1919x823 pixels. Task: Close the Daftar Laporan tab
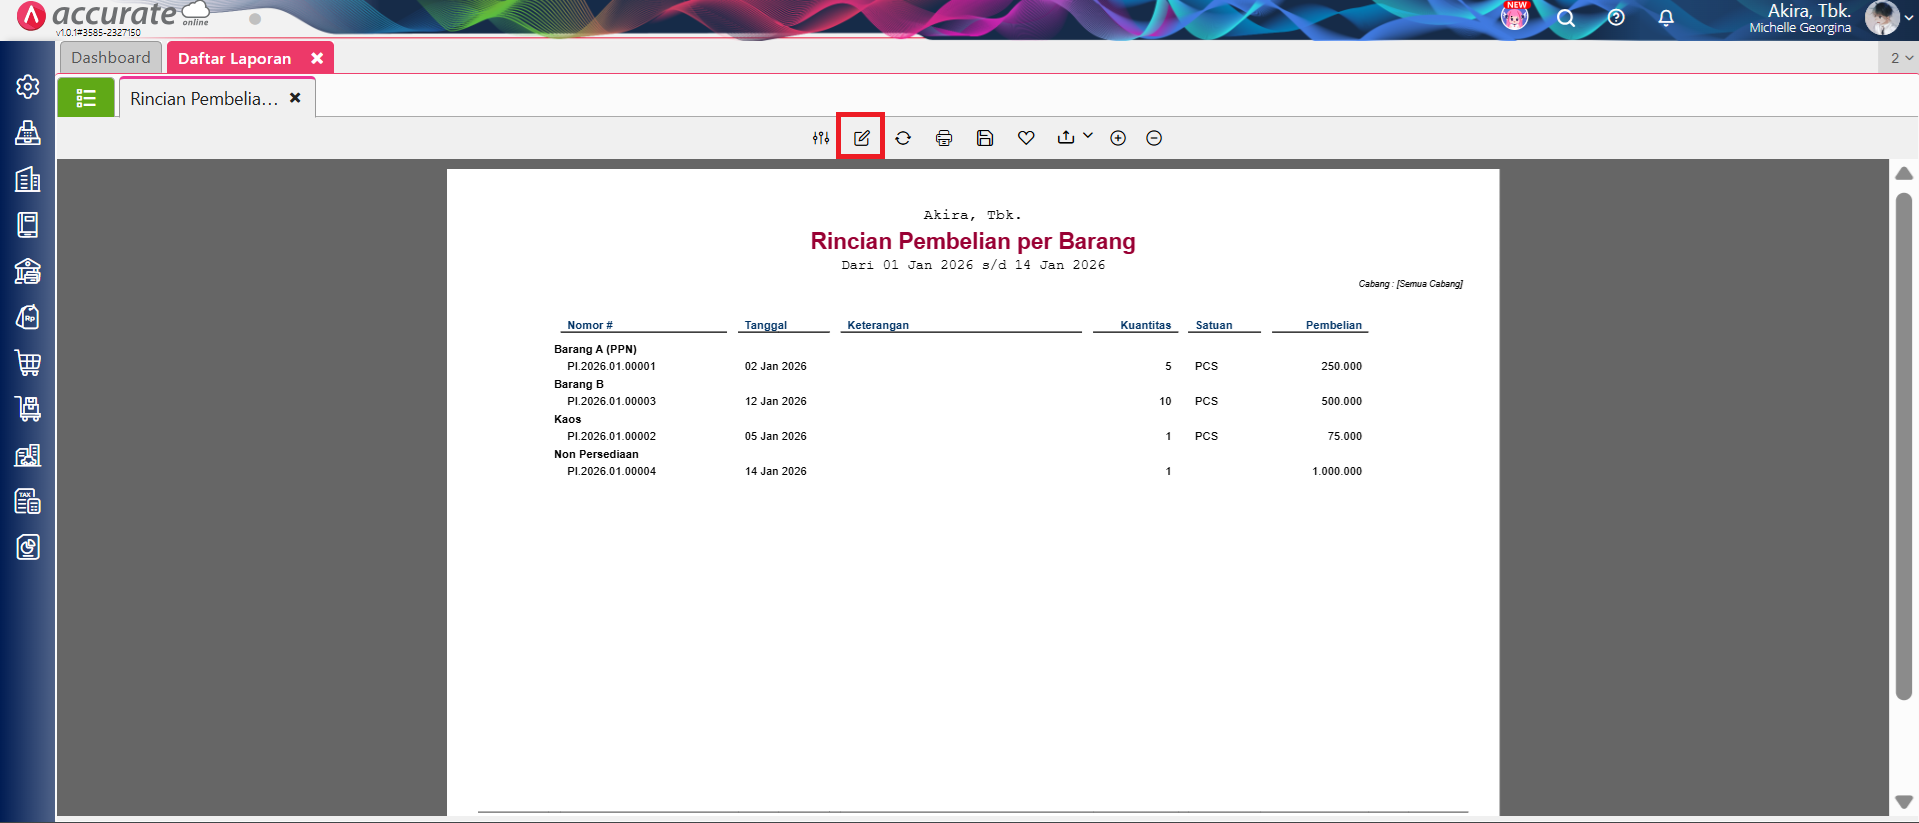[317, 58]
